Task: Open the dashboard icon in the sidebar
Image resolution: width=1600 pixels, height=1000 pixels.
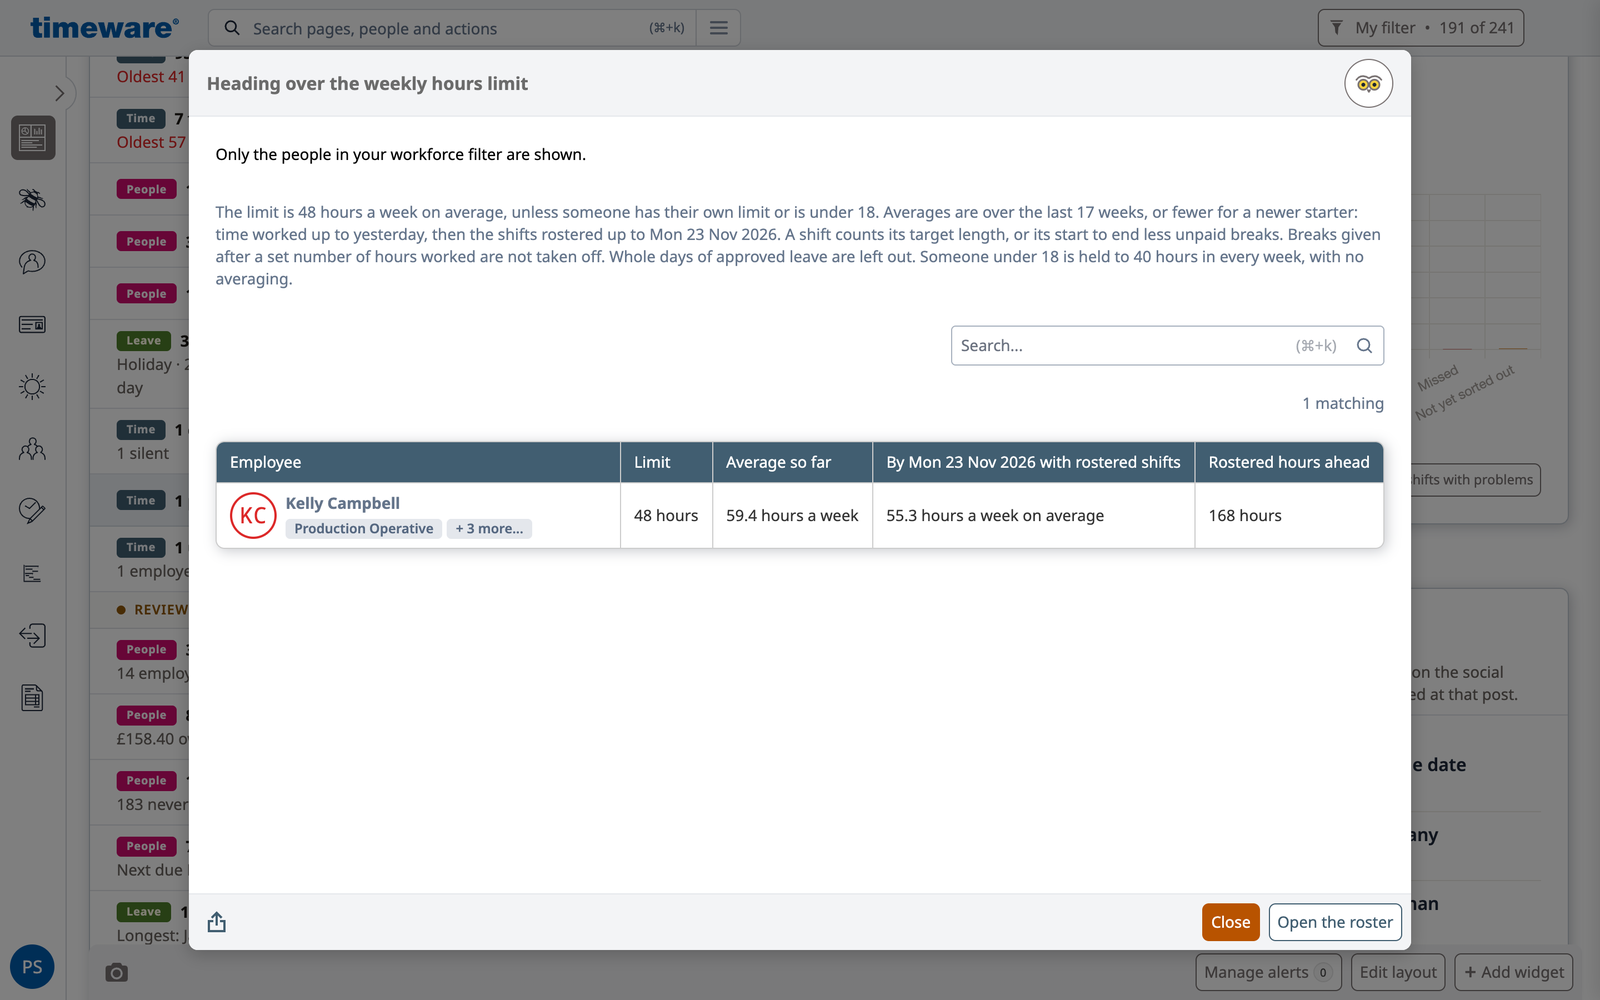Action: tap(33, 138)
